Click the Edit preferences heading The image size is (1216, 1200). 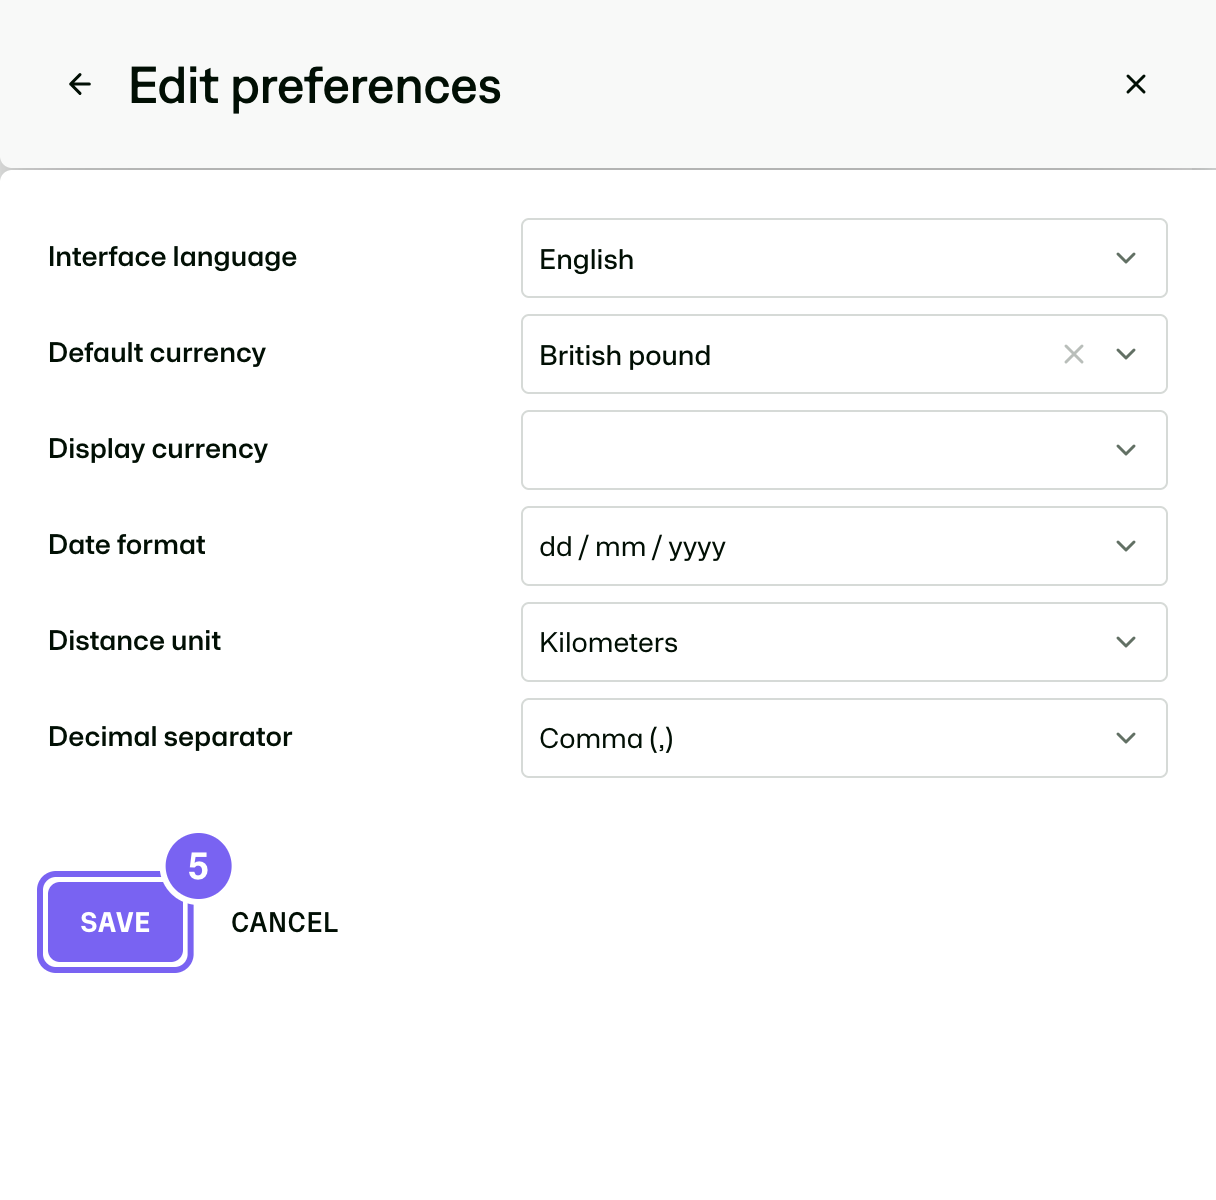click(x=315, y=86)
